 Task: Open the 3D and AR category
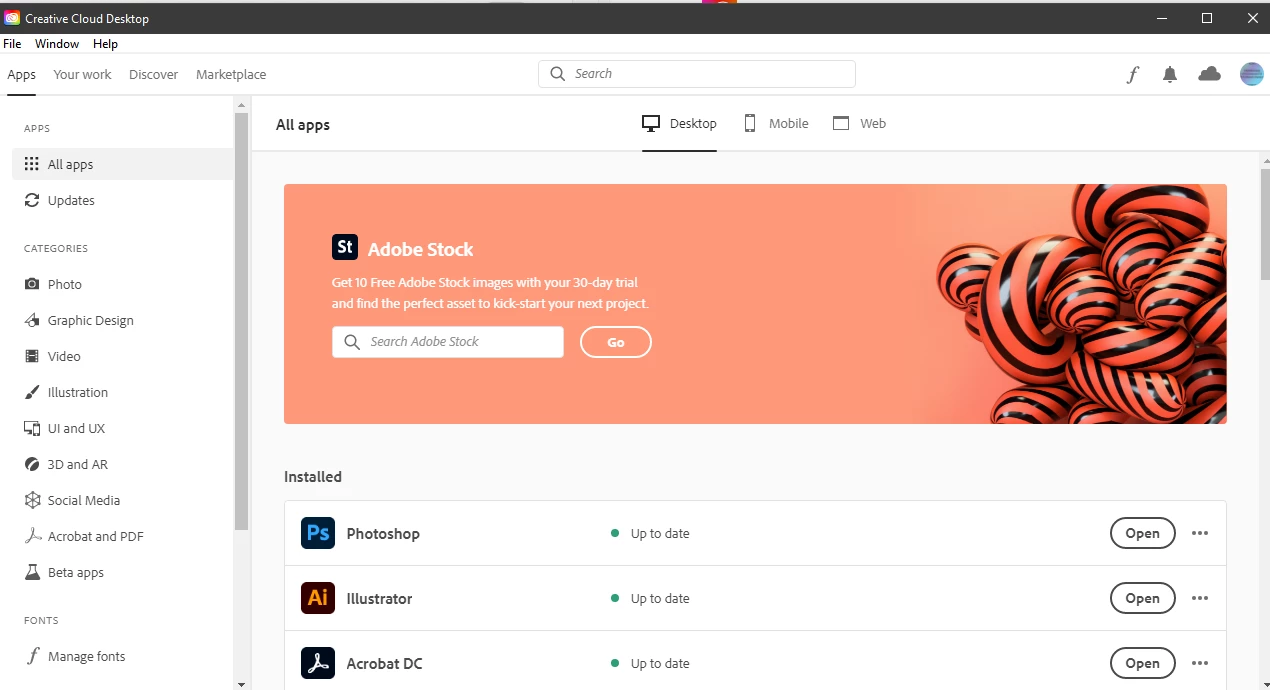click(122, 464)
